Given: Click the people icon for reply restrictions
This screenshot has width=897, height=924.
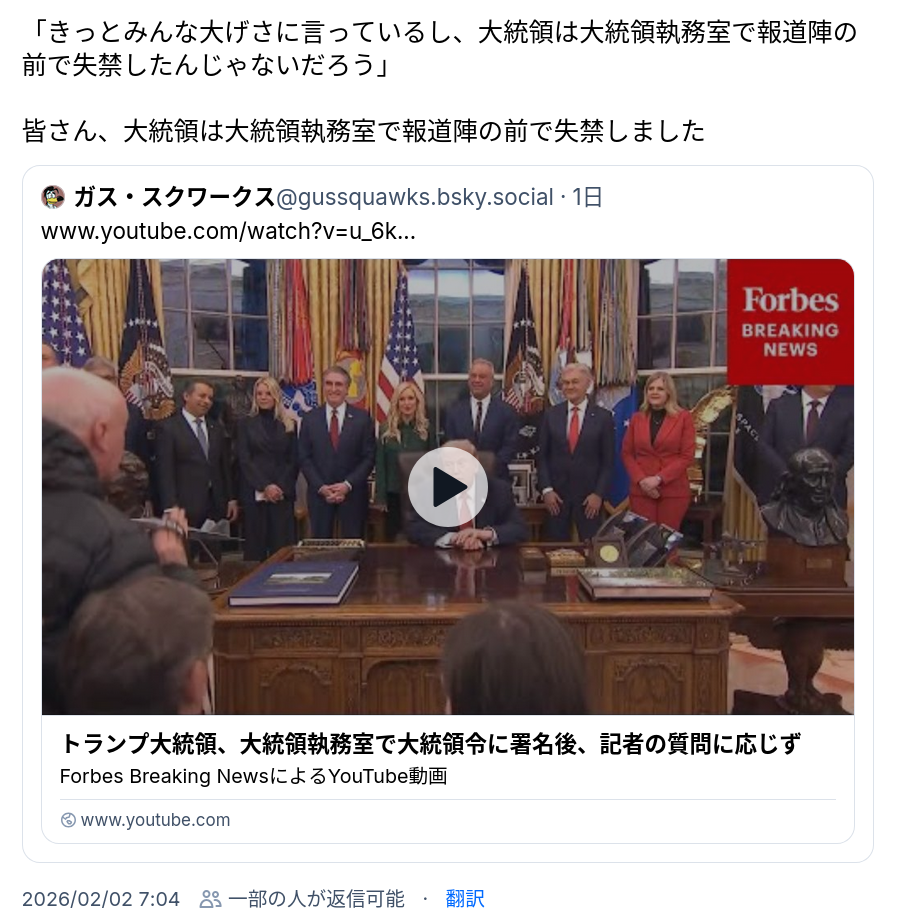Looking at the screenshot, I should click(210, 899).
